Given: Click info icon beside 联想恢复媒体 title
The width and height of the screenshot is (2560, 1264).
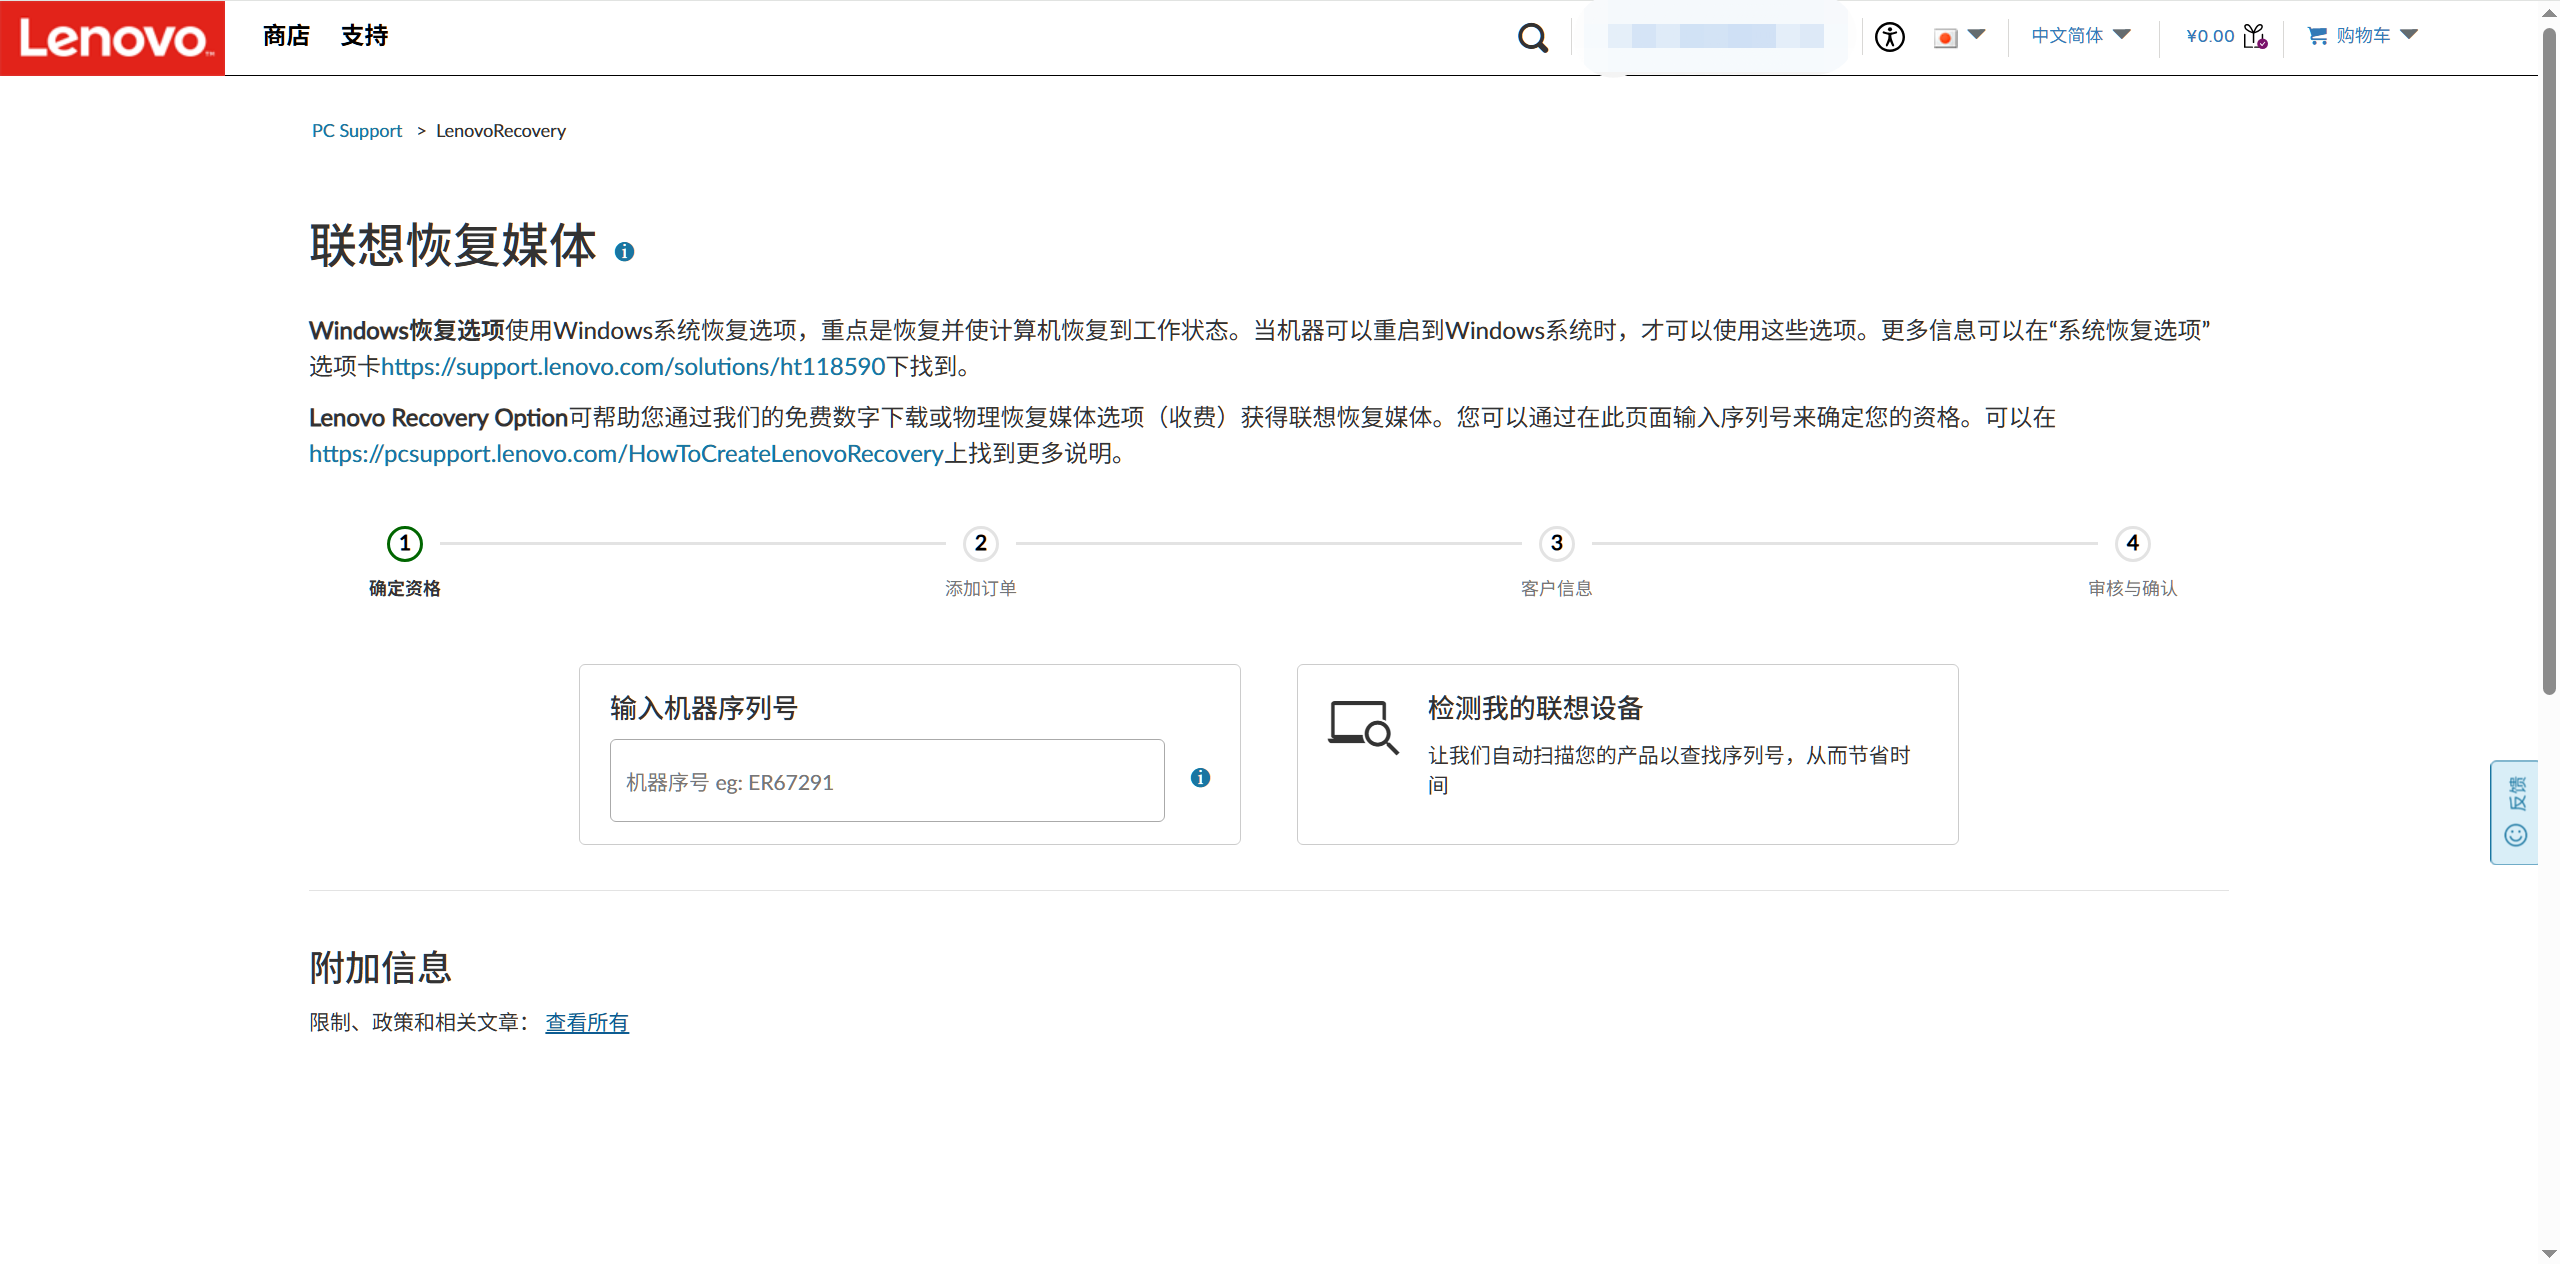Looking at the screenshot, I should [624, 252].
